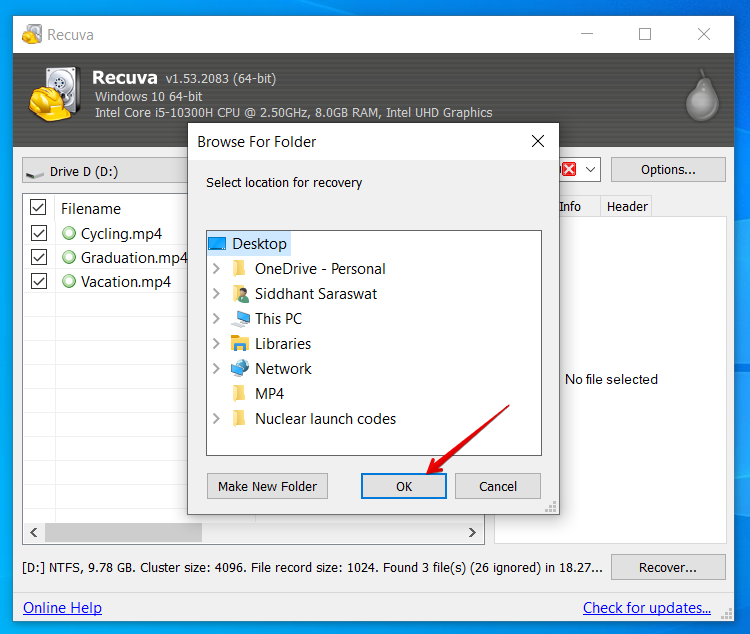Click the OneDrive - Personal folder icon

coord(239,268)
